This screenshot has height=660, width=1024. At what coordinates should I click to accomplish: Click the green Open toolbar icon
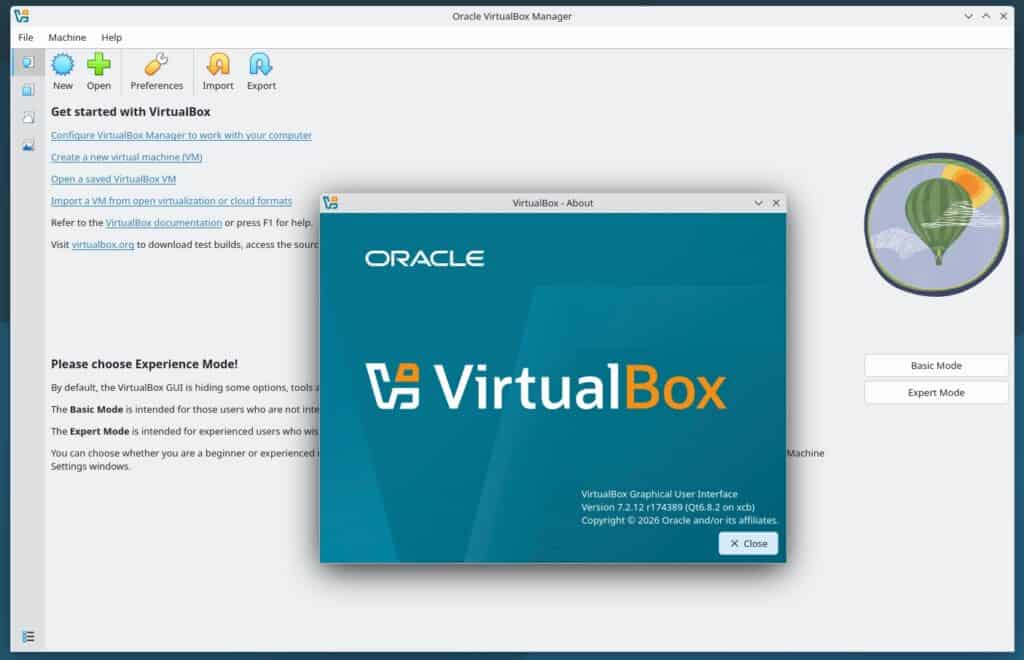99,71
